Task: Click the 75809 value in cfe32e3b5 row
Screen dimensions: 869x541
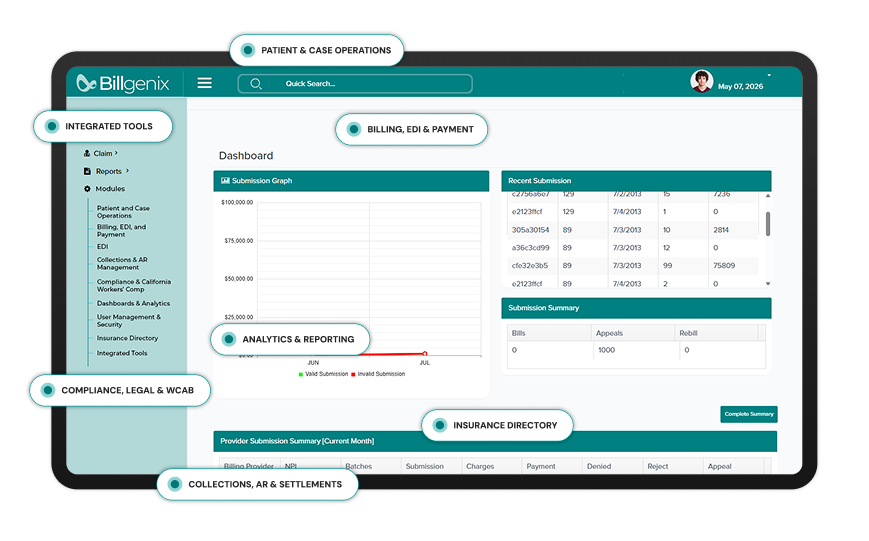Action: [x=724, y=266]
